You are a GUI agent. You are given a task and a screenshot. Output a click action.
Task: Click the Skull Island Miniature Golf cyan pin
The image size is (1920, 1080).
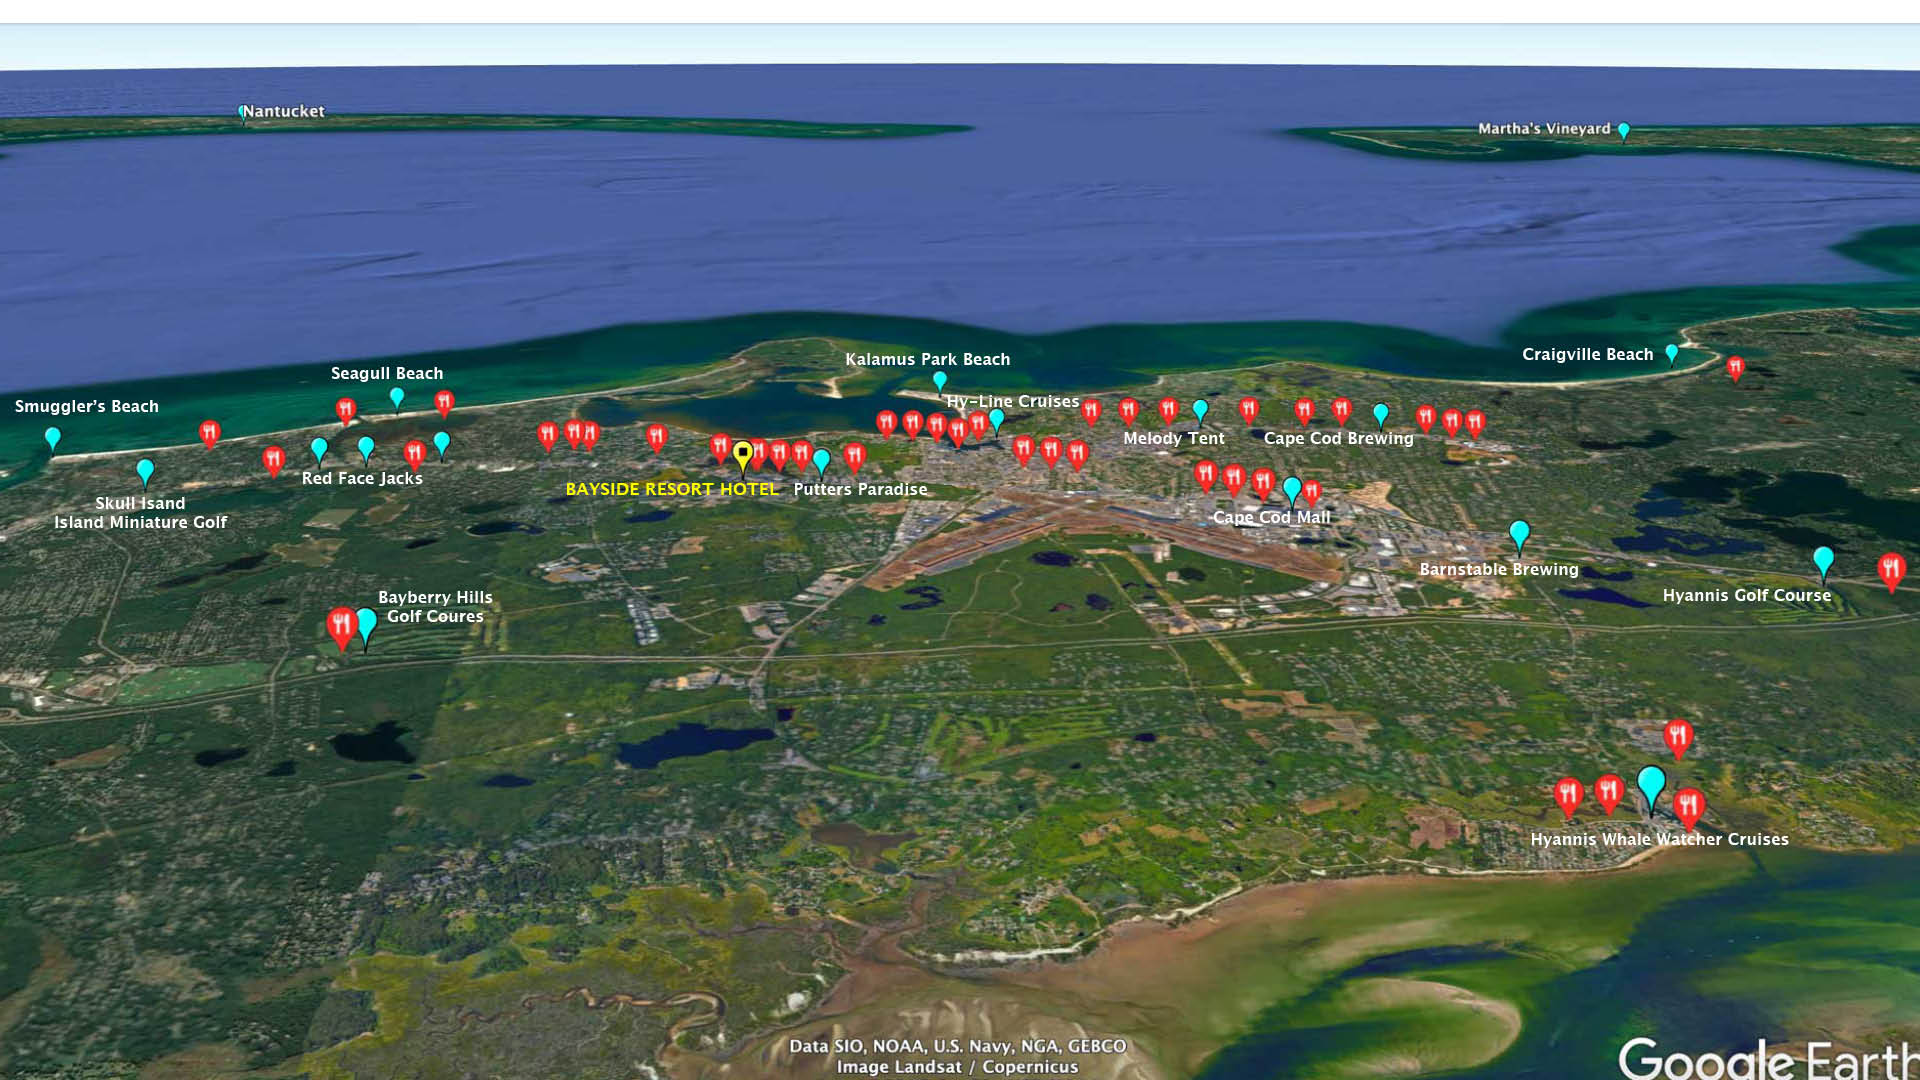pyautogui.click(x=145, y=471)
